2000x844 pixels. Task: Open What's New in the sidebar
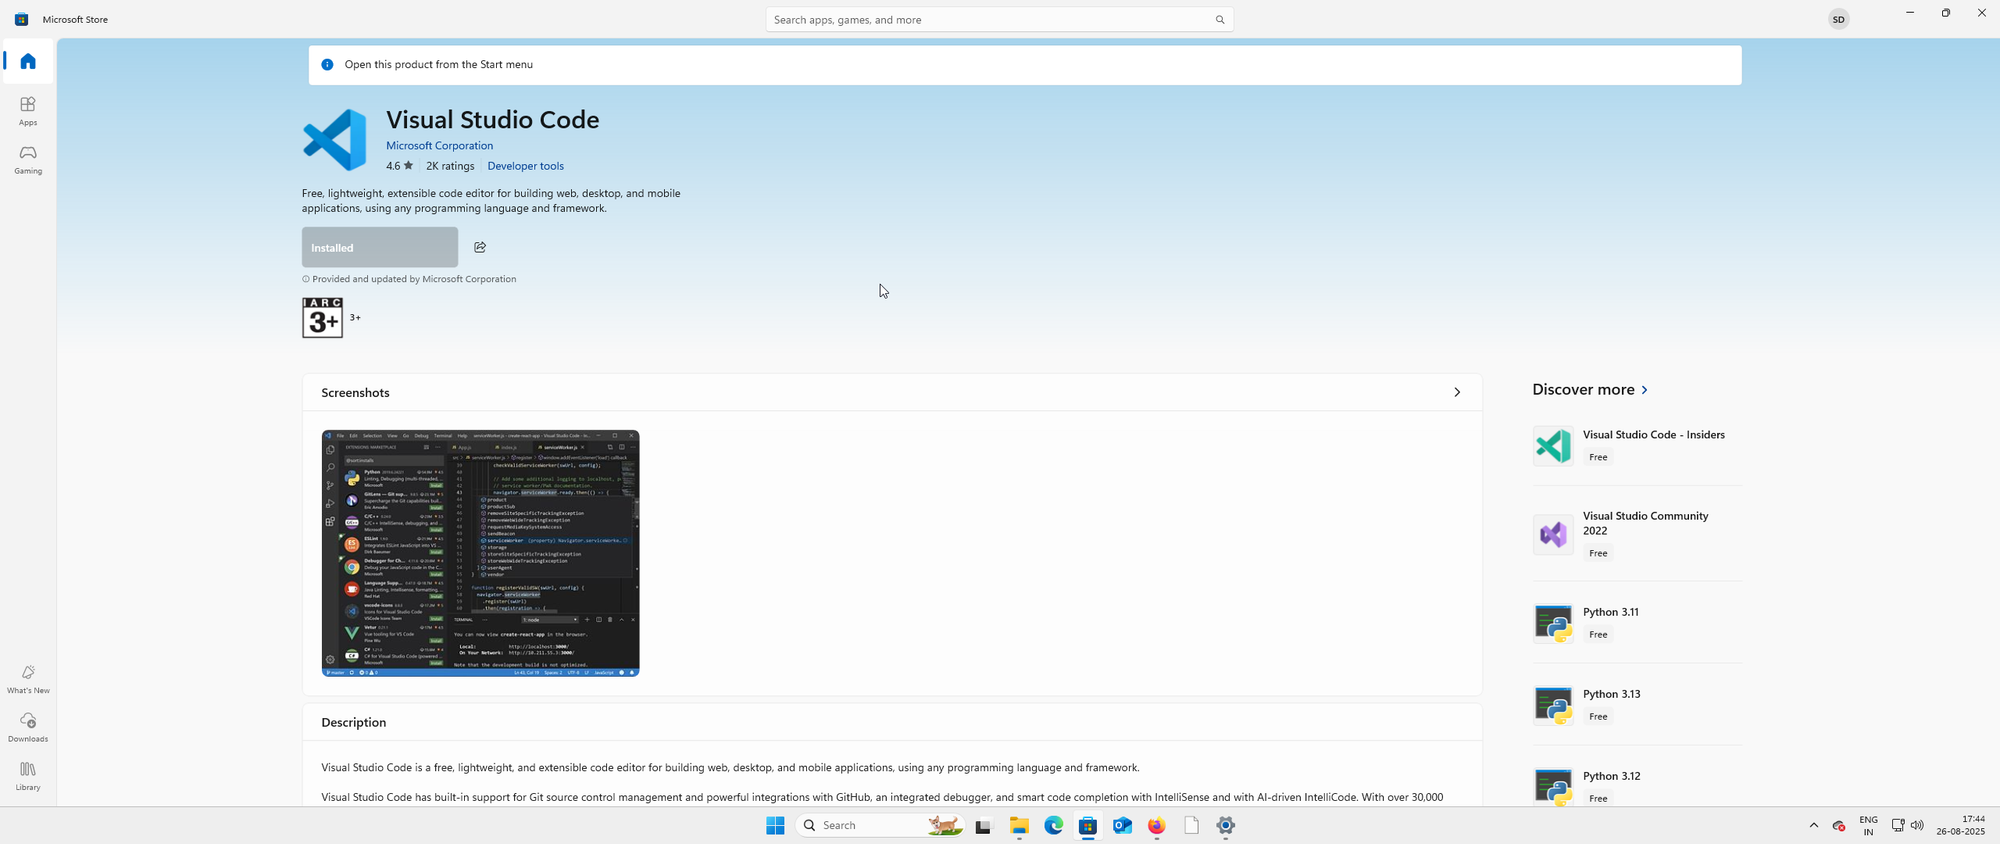[x=28, y=679]
